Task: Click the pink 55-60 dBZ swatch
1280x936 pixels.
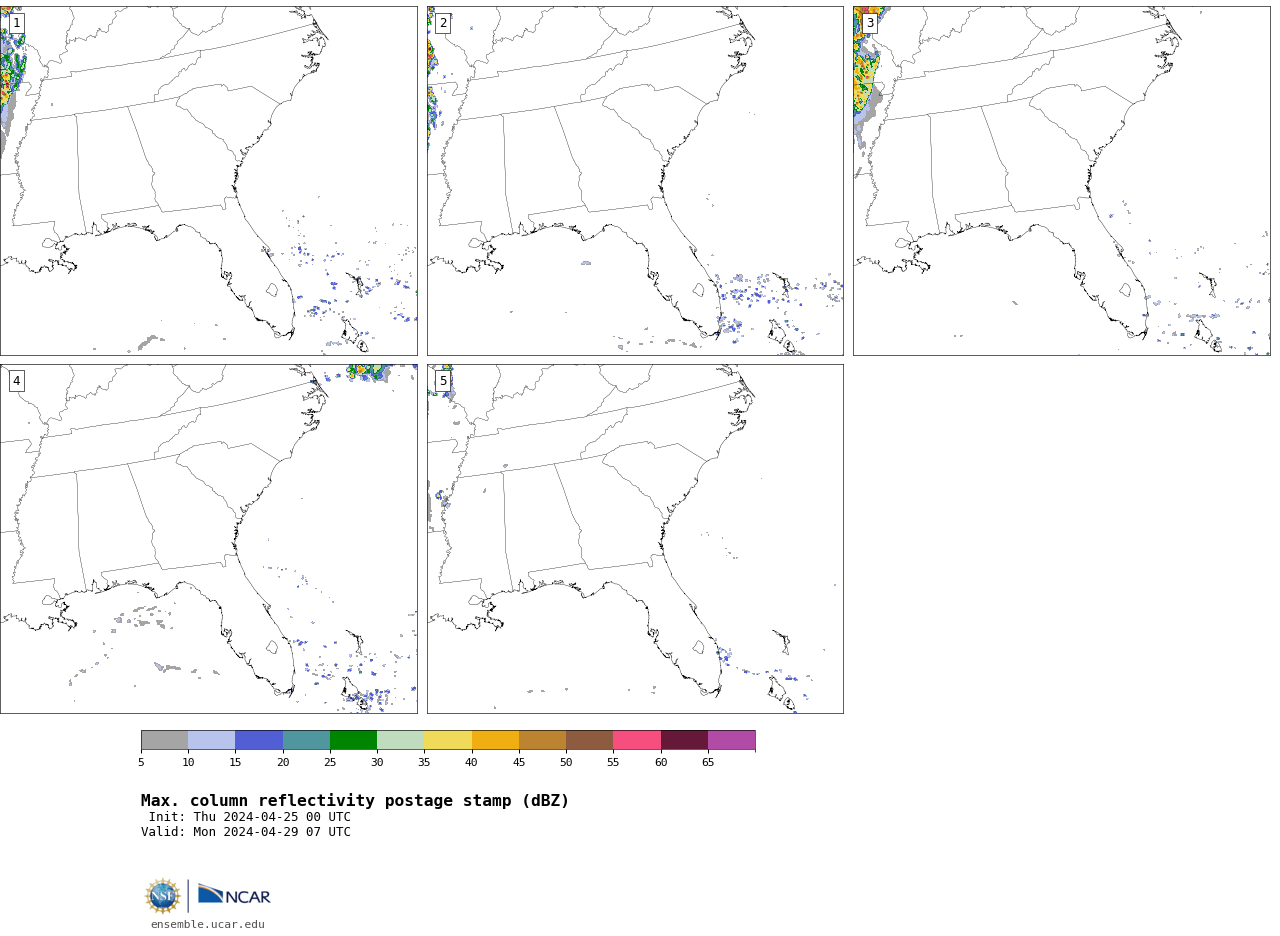Action: [637, 740]
